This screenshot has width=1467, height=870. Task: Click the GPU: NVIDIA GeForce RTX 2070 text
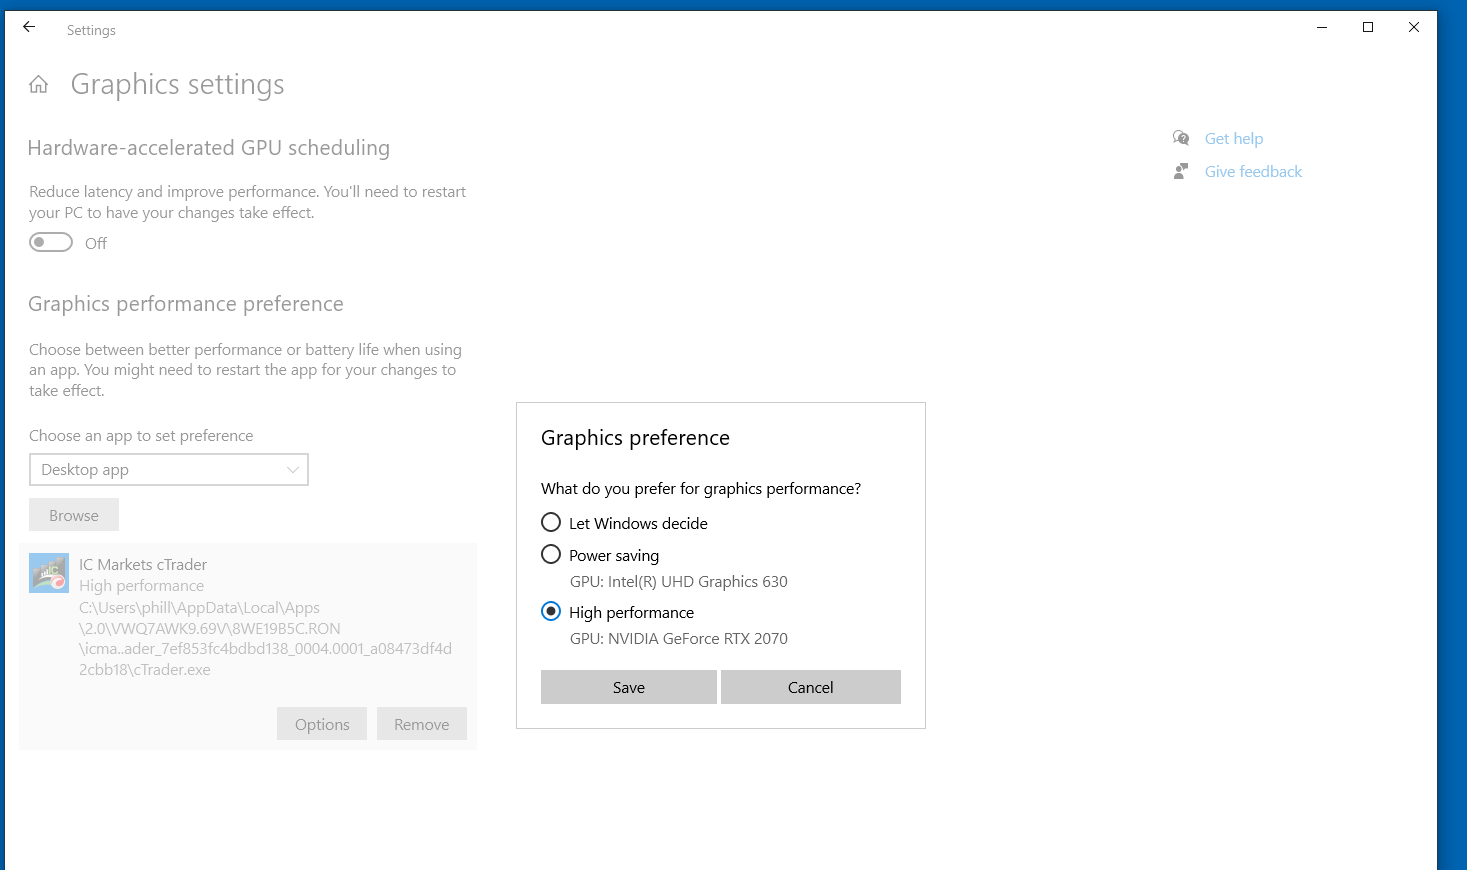tap(679, 639)
